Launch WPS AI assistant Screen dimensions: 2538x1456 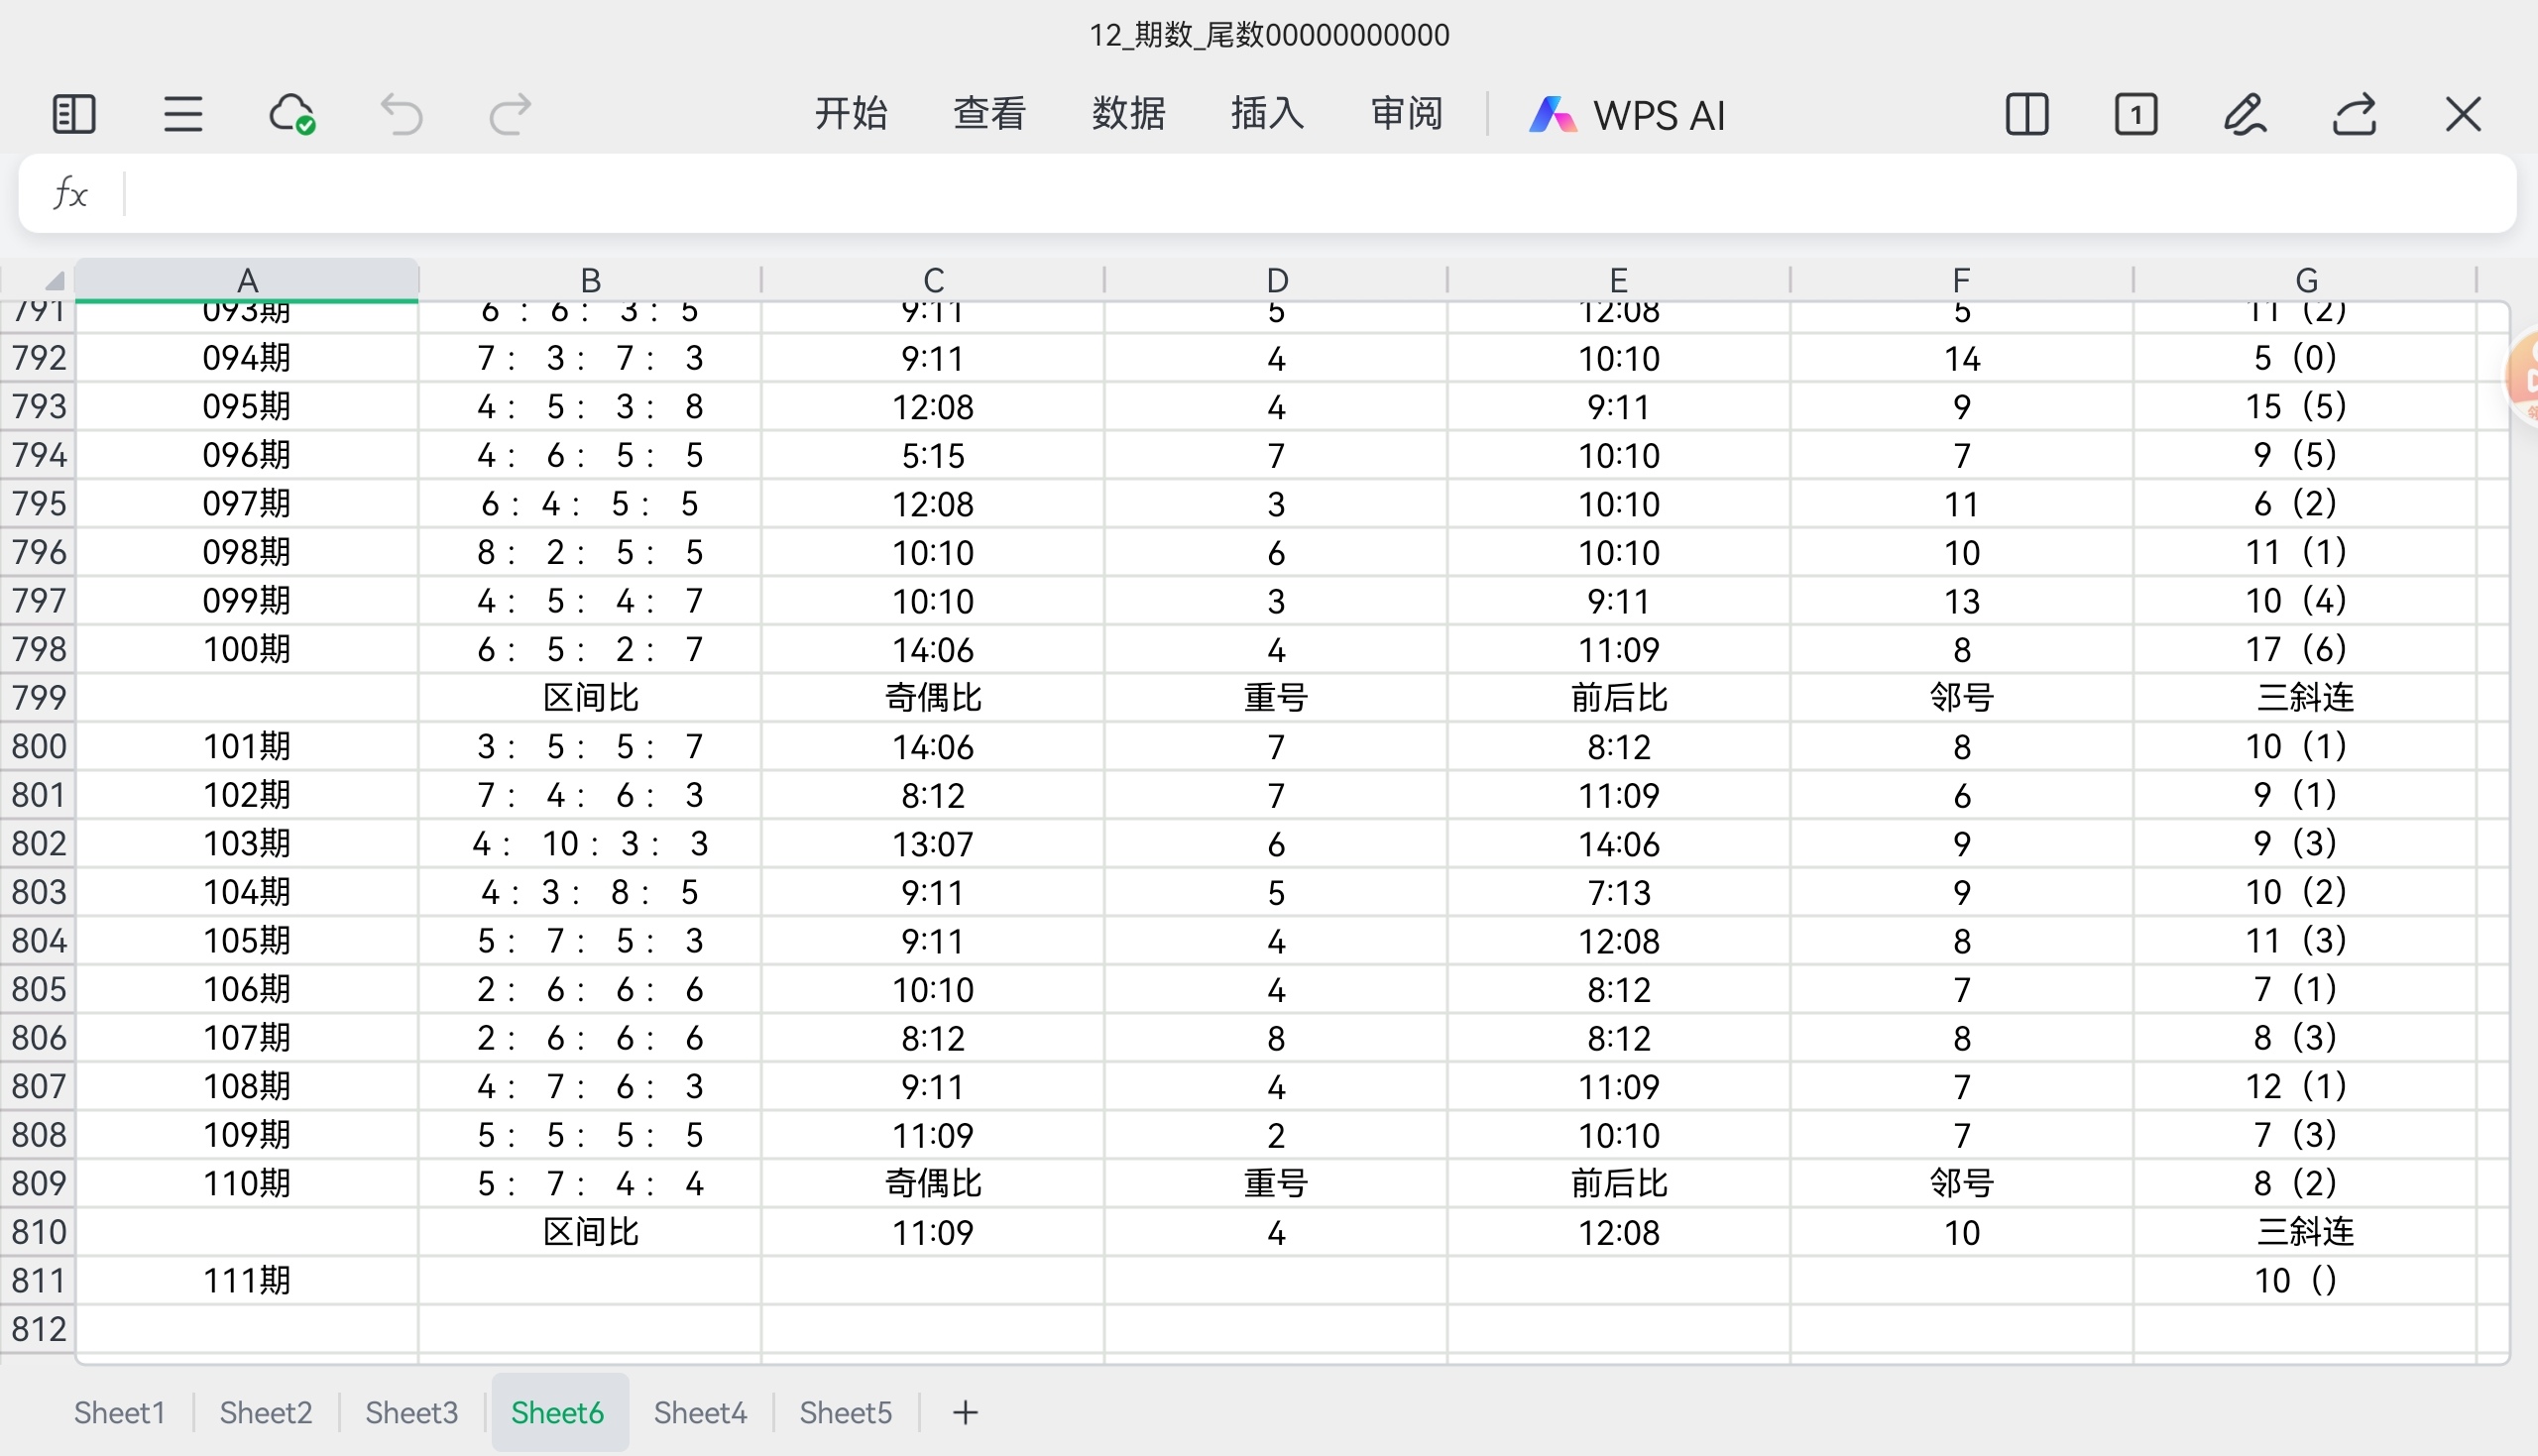(x=1629, y=114)
